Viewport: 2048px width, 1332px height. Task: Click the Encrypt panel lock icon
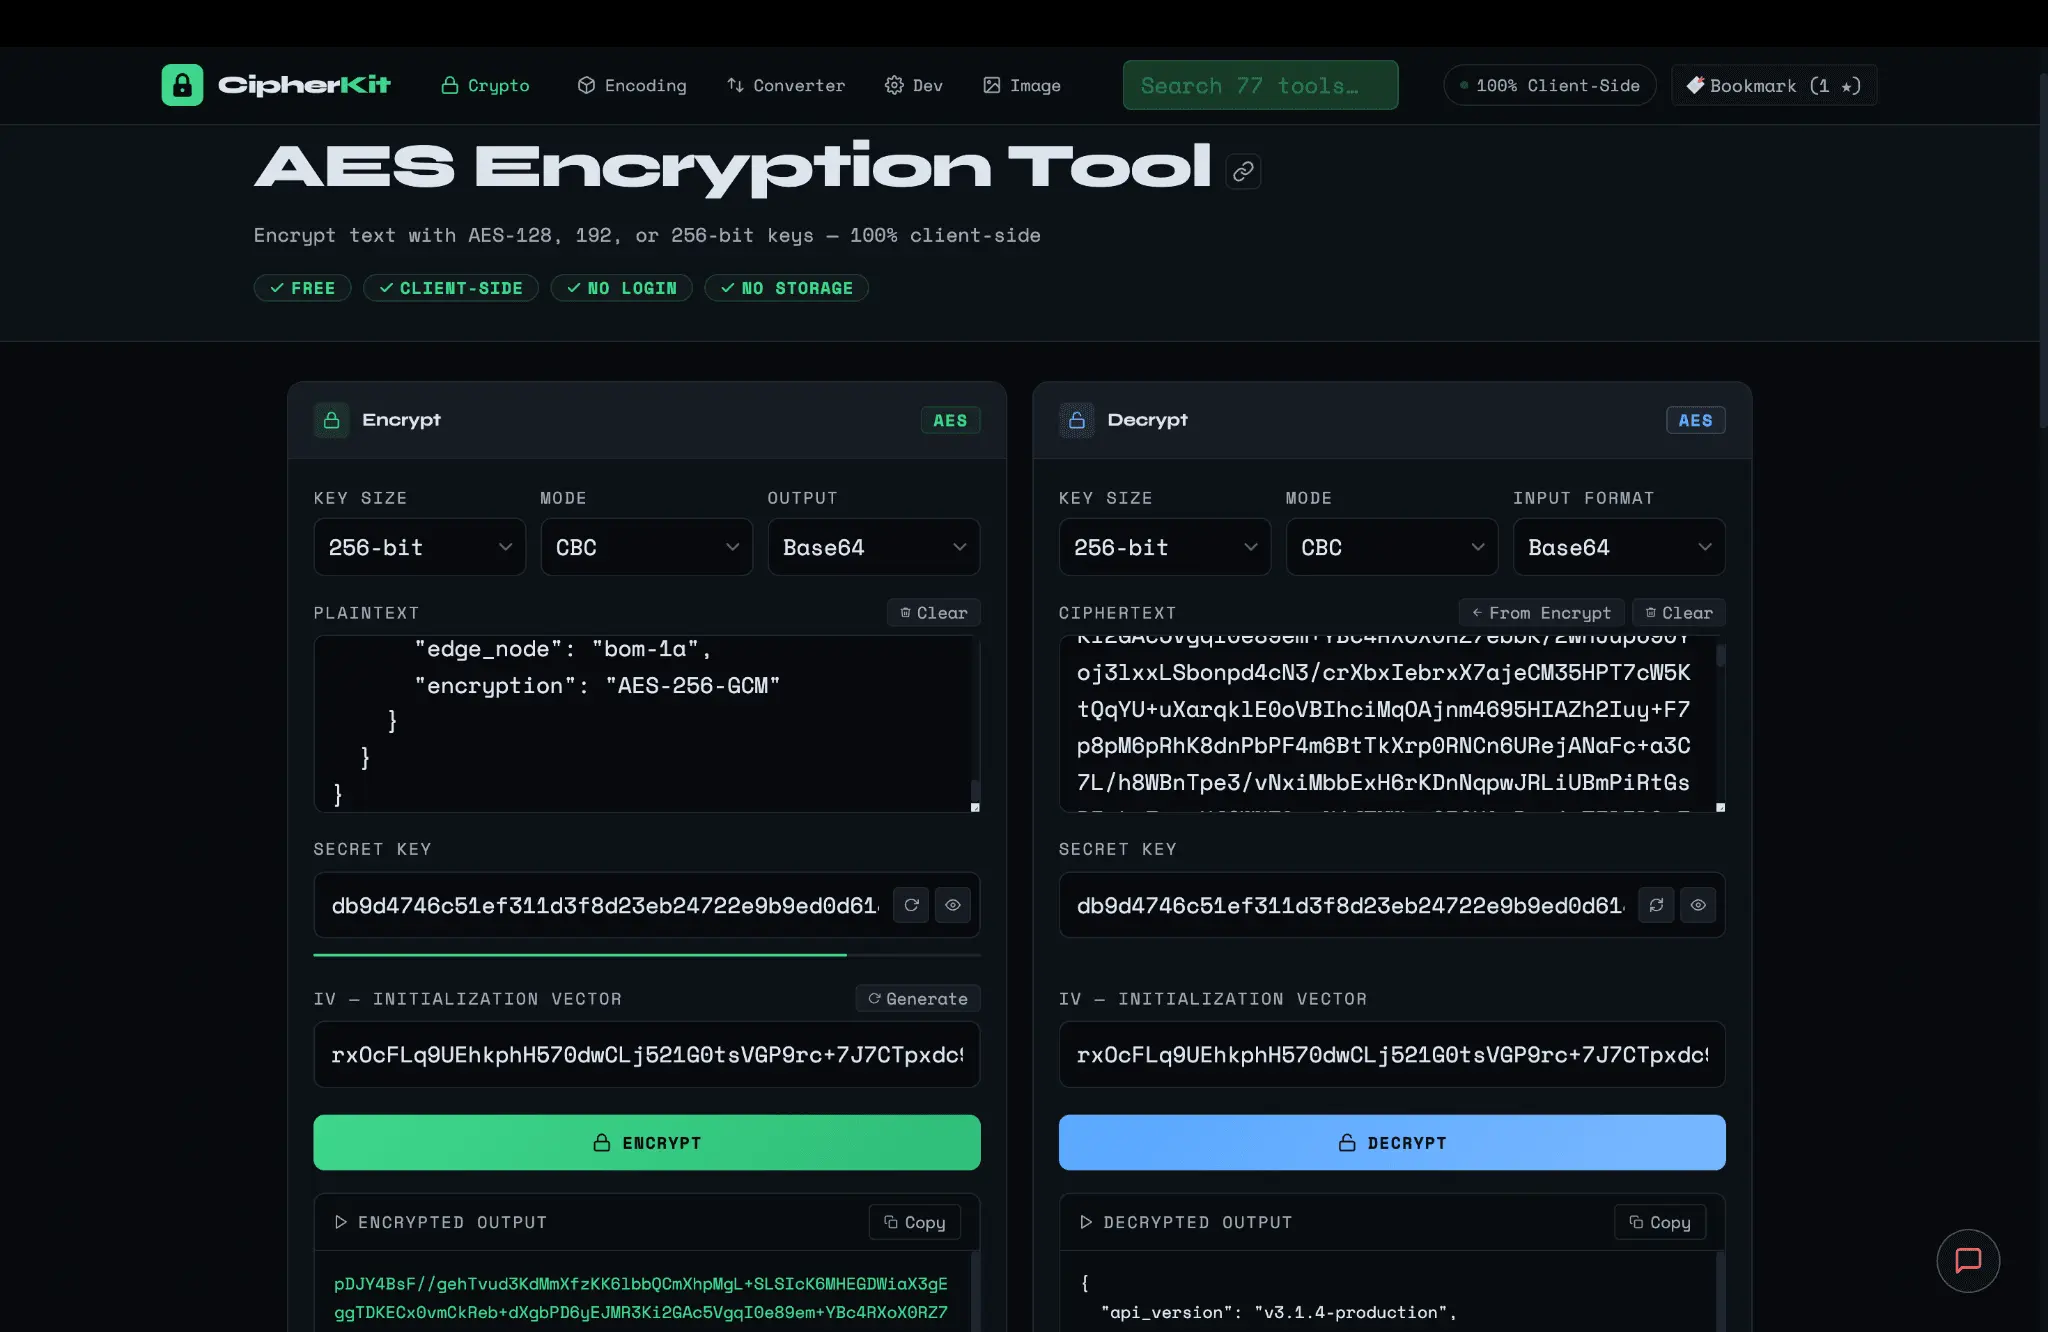332,420
